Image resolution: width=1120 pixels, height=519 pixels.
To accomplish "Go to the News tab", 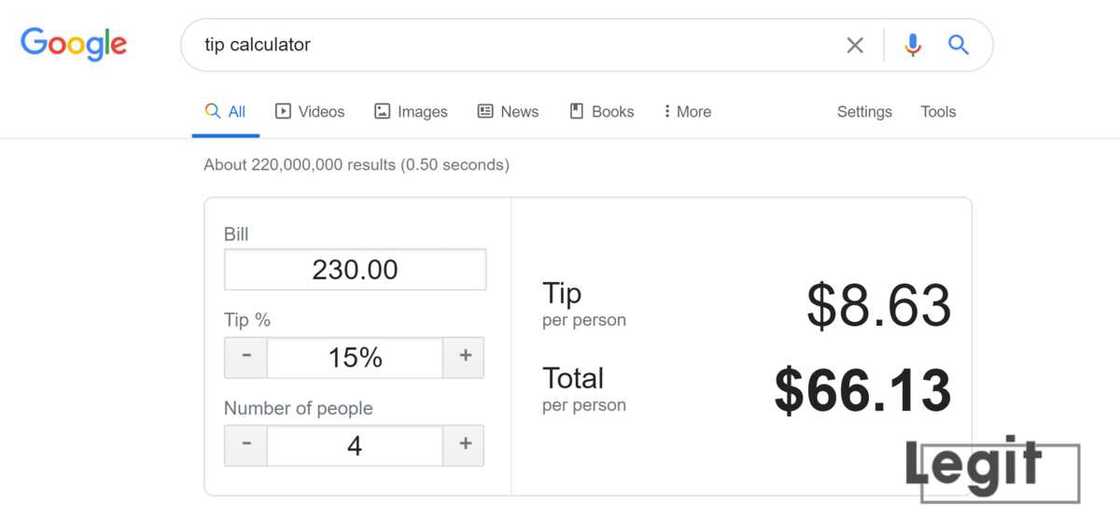I will tap(508, 112).
